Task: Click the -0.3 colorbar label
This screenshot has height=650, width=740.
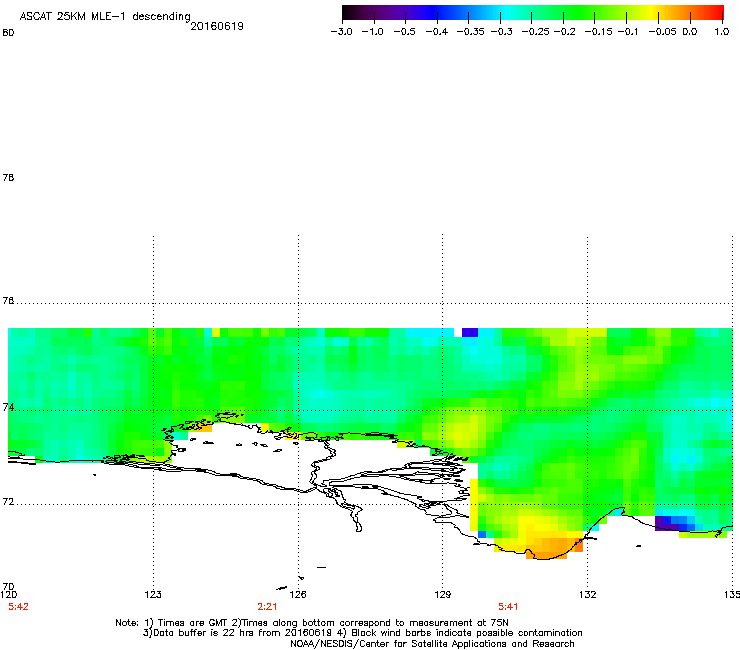Action: [501, 32]
